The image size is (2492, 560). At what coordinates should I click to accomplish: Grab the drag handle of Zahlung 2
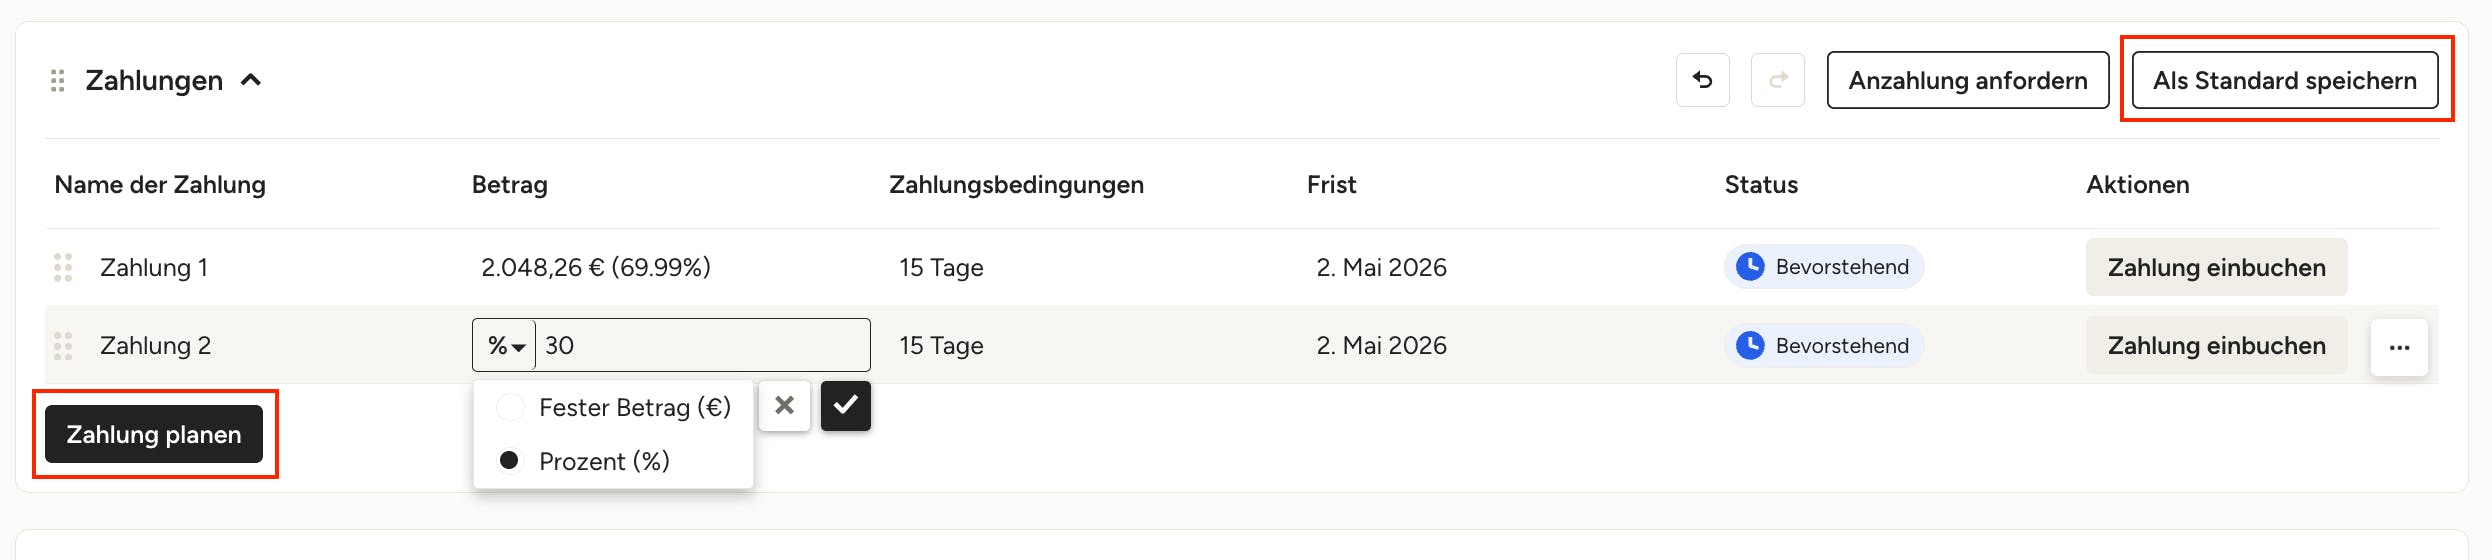coord(63,345)
